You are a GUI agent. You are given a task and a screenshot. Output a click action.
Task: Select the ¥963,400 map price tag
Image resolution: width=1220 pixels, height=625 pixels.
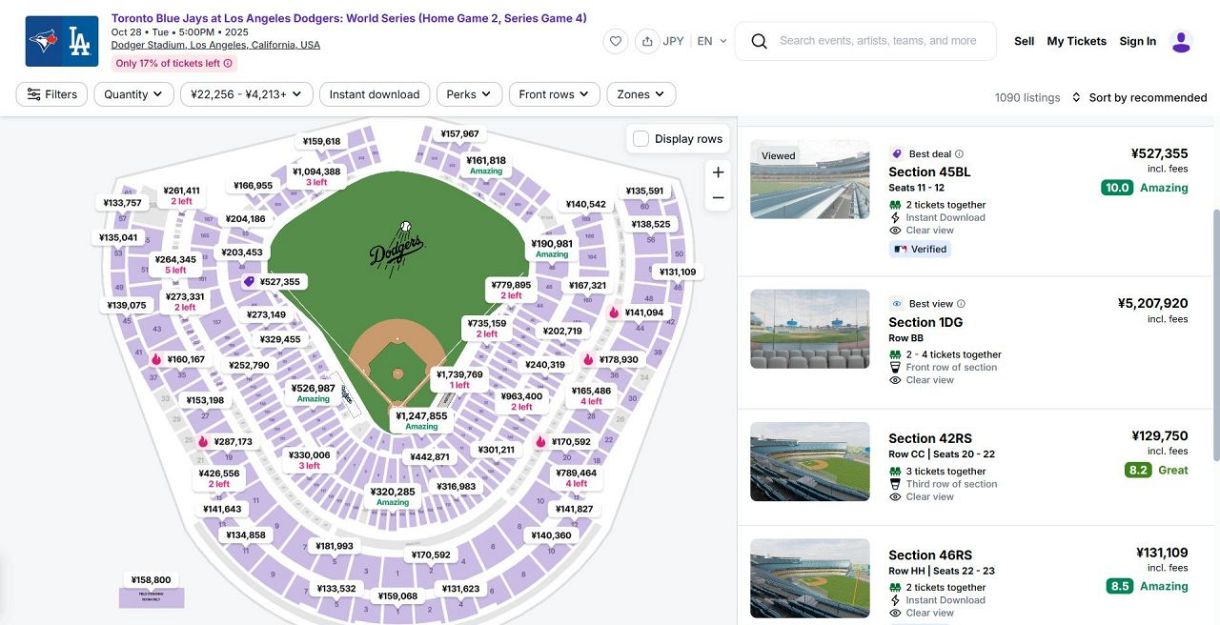click(x=522, y=401)
